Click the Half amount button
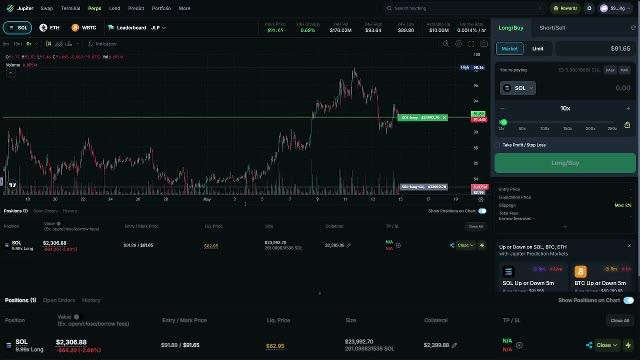The width and height of the screenshot is (640, 360). 610,70
